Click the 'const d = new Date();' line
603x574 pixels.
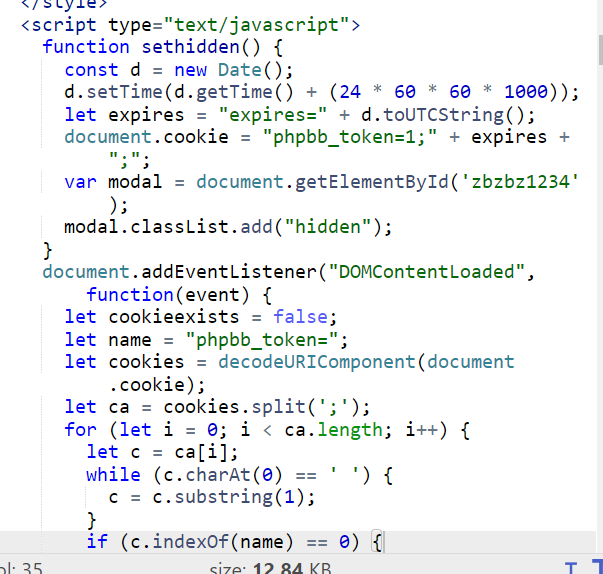pyautogui.click(x=179, y=70)
